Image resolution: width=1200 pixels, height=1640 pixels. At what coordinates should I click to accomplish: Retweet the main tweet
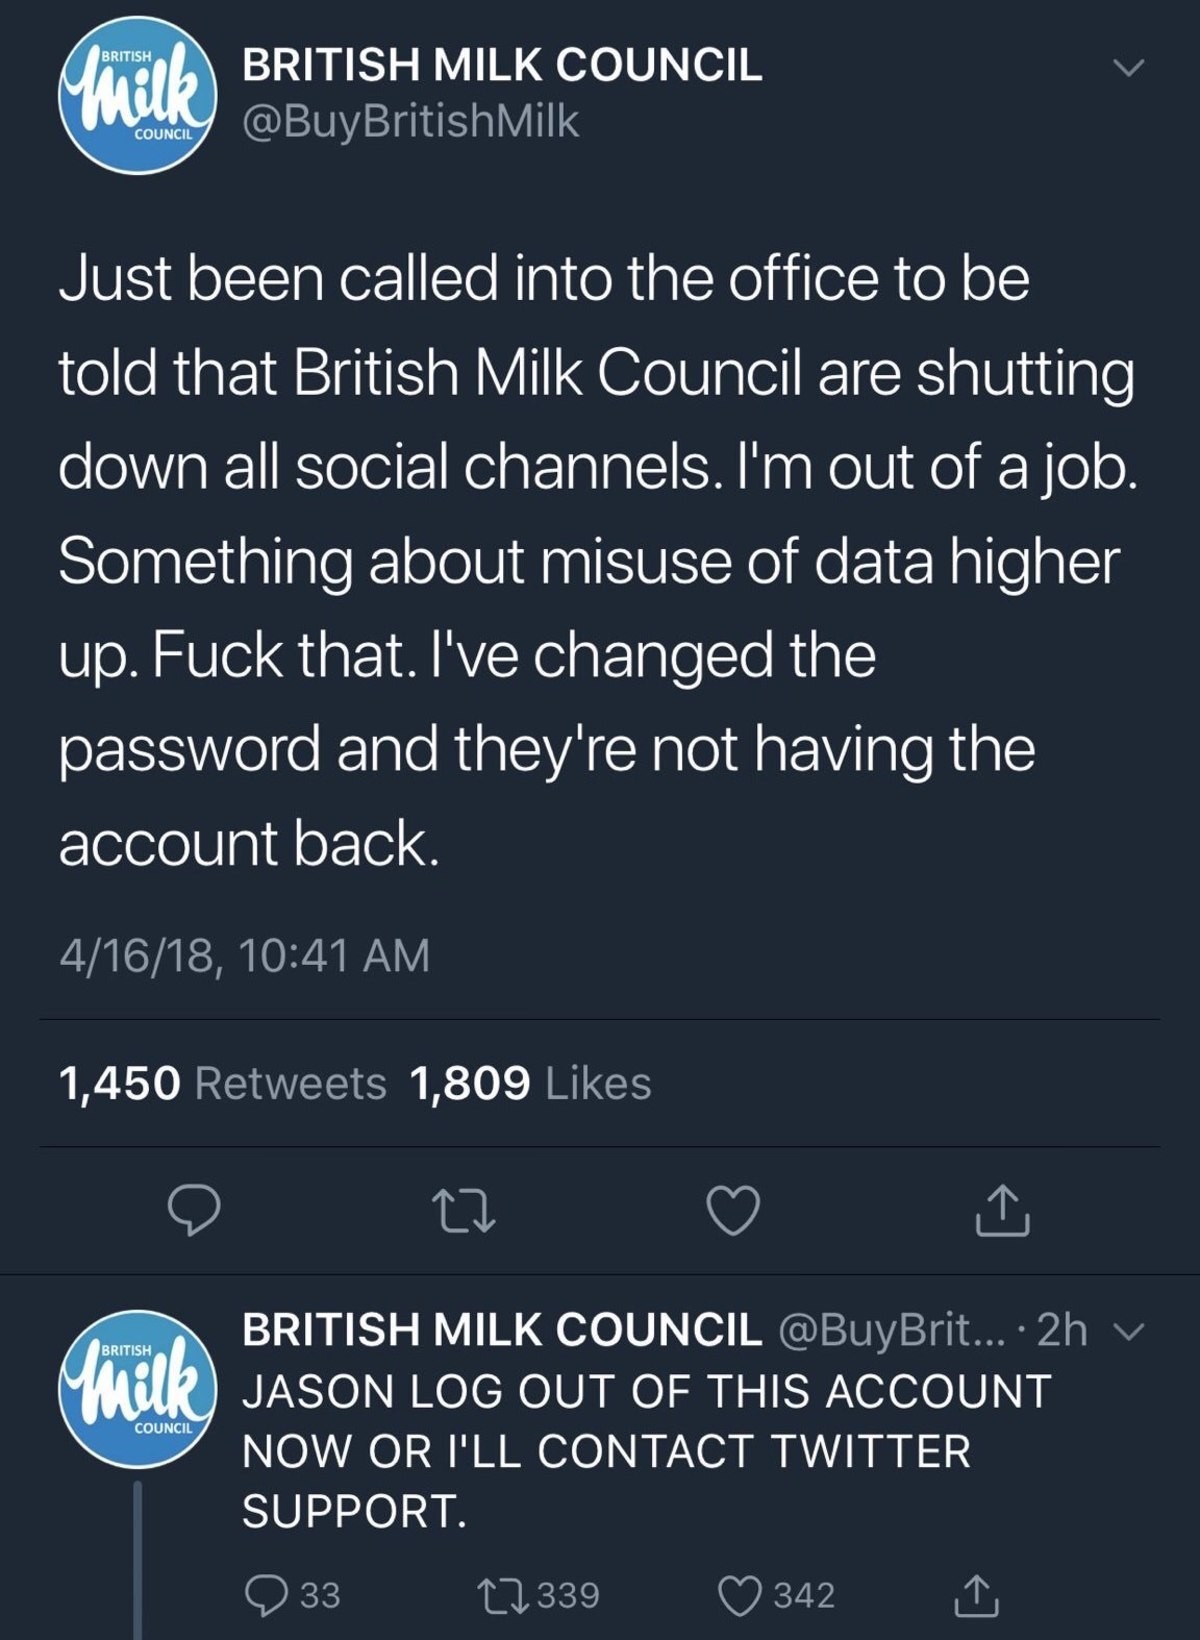pos(462,1210)
